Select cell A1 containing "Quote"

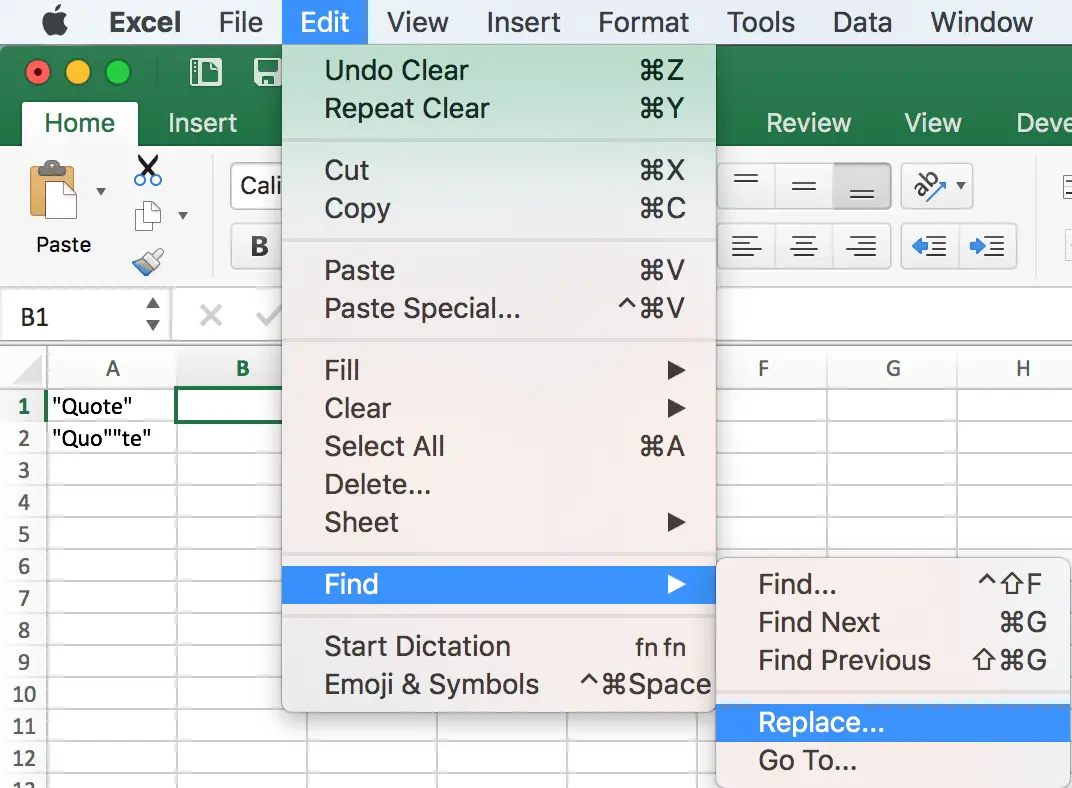pos(111,405)
